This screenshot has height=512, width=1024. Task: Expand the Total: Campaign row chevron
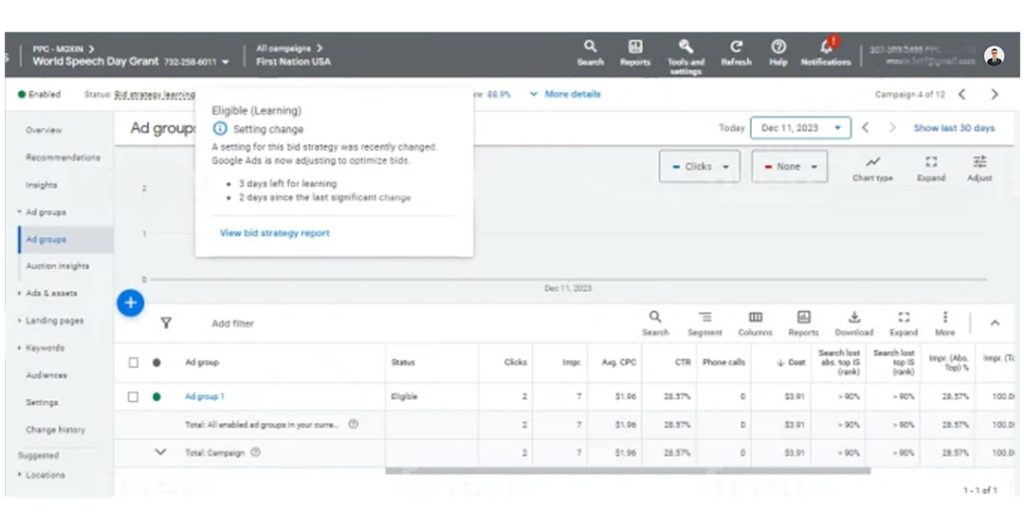(160, 452)
